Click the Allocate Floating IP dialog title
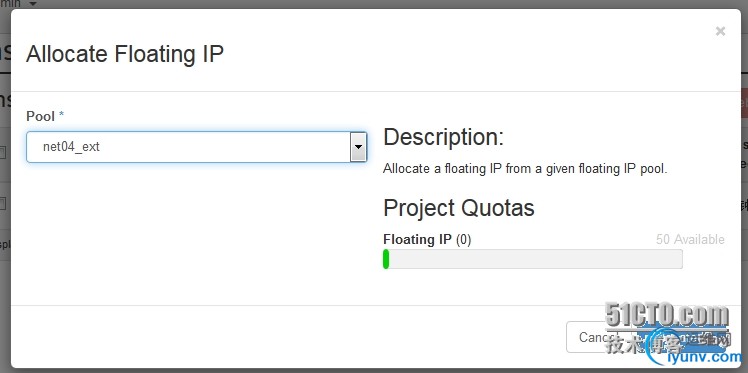The image size is (748, 373). [x=125, y=54]
